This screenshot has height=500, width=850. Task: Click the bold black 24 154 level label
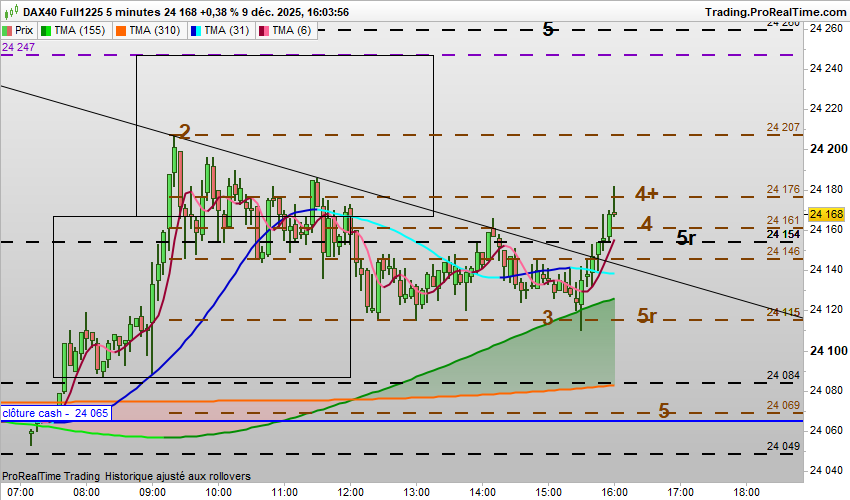click(x=783, y=234)
